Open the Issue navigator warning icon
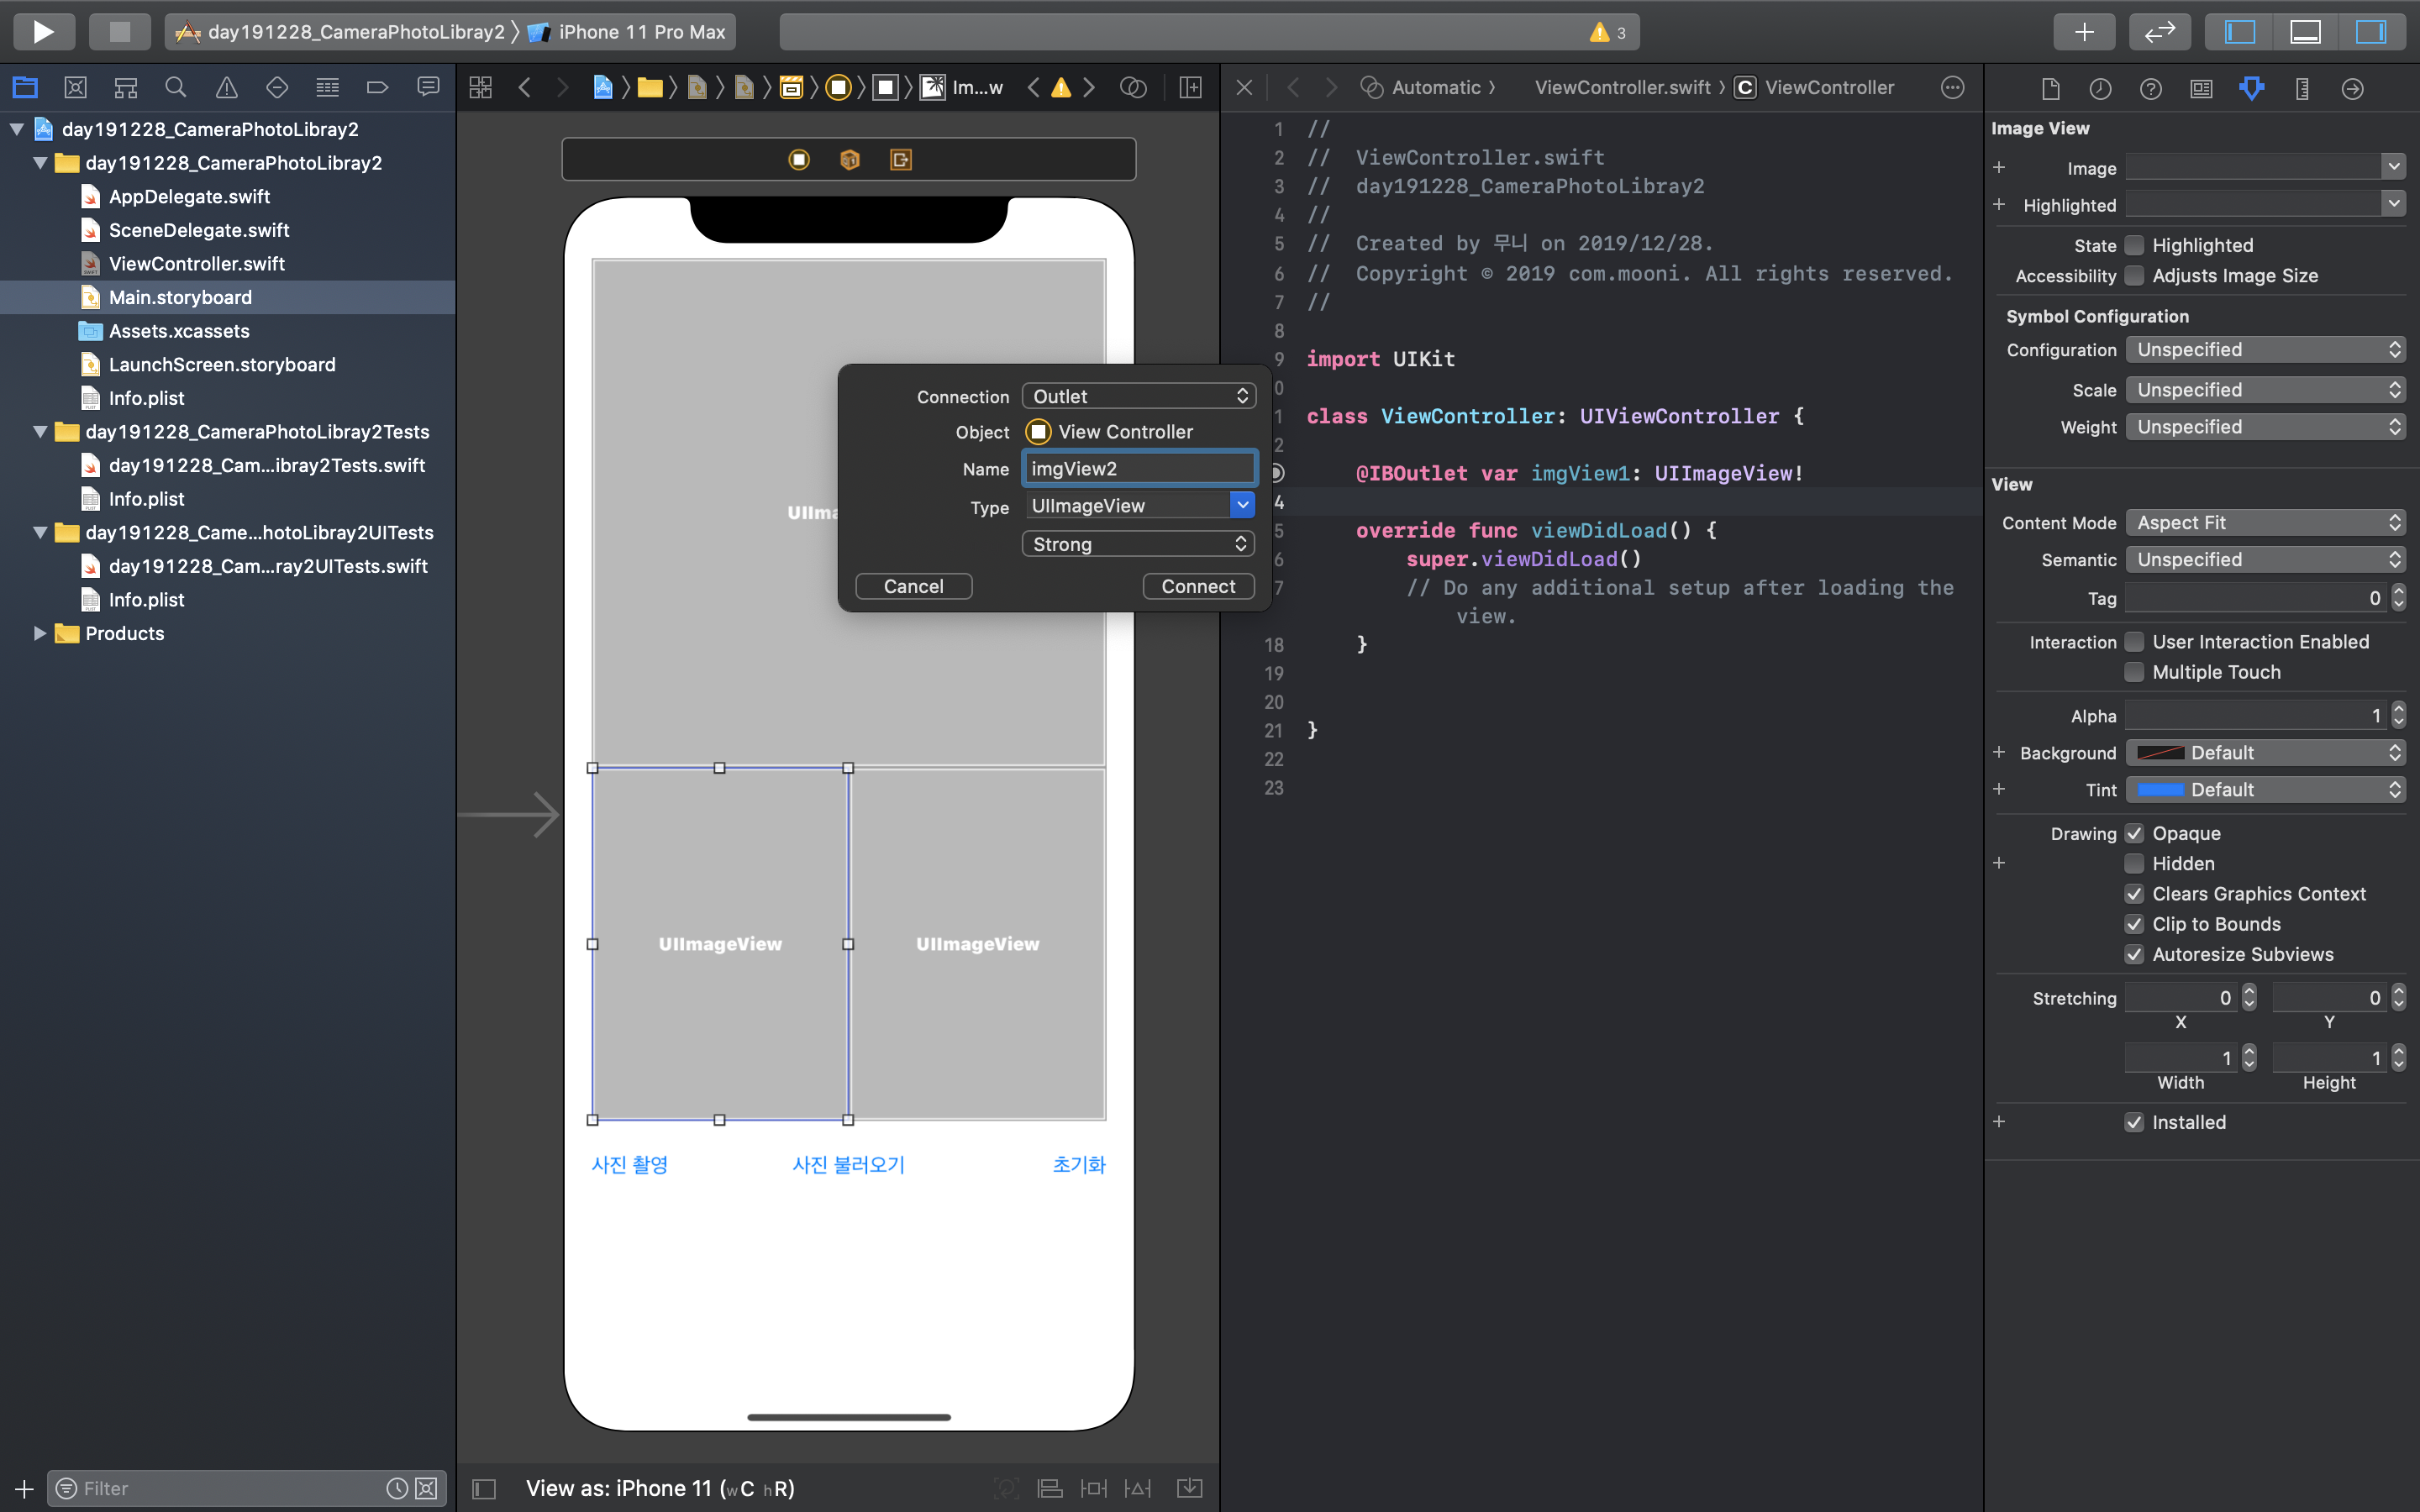This screenshot has width=2420, height=1512. (x=227, y=88)
